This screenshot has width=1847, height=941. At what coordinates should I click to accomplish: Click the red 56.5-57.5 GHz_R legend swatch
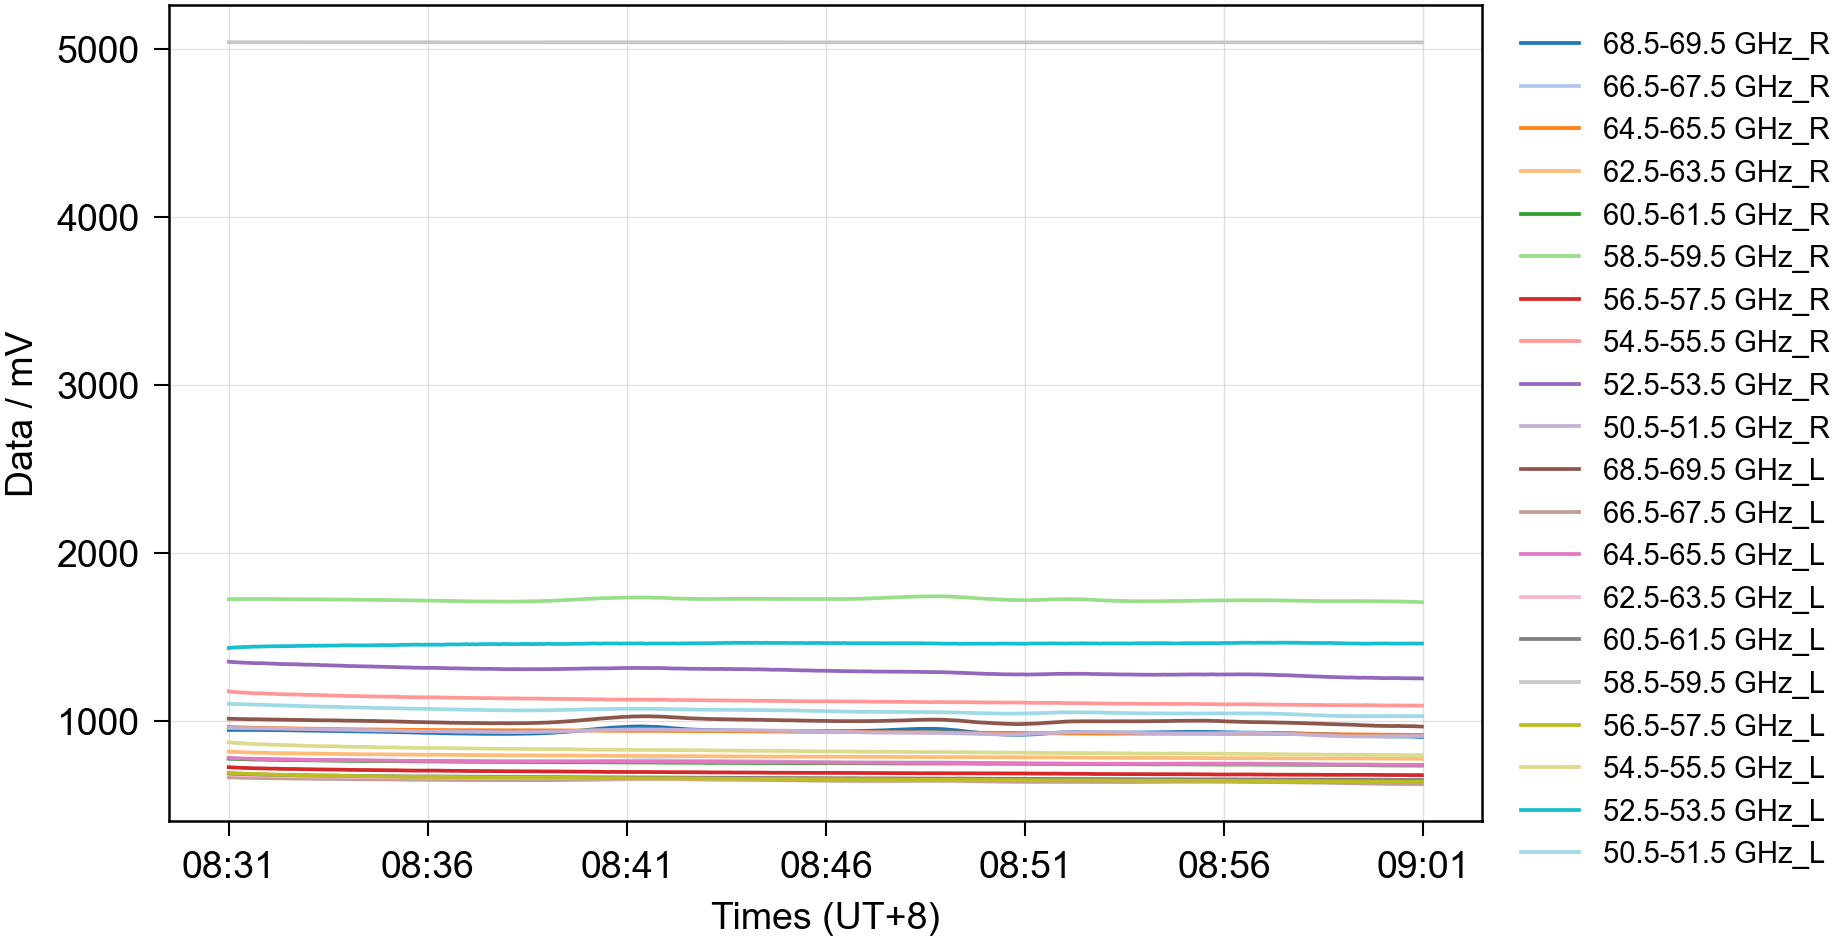tap(1549, 300)
